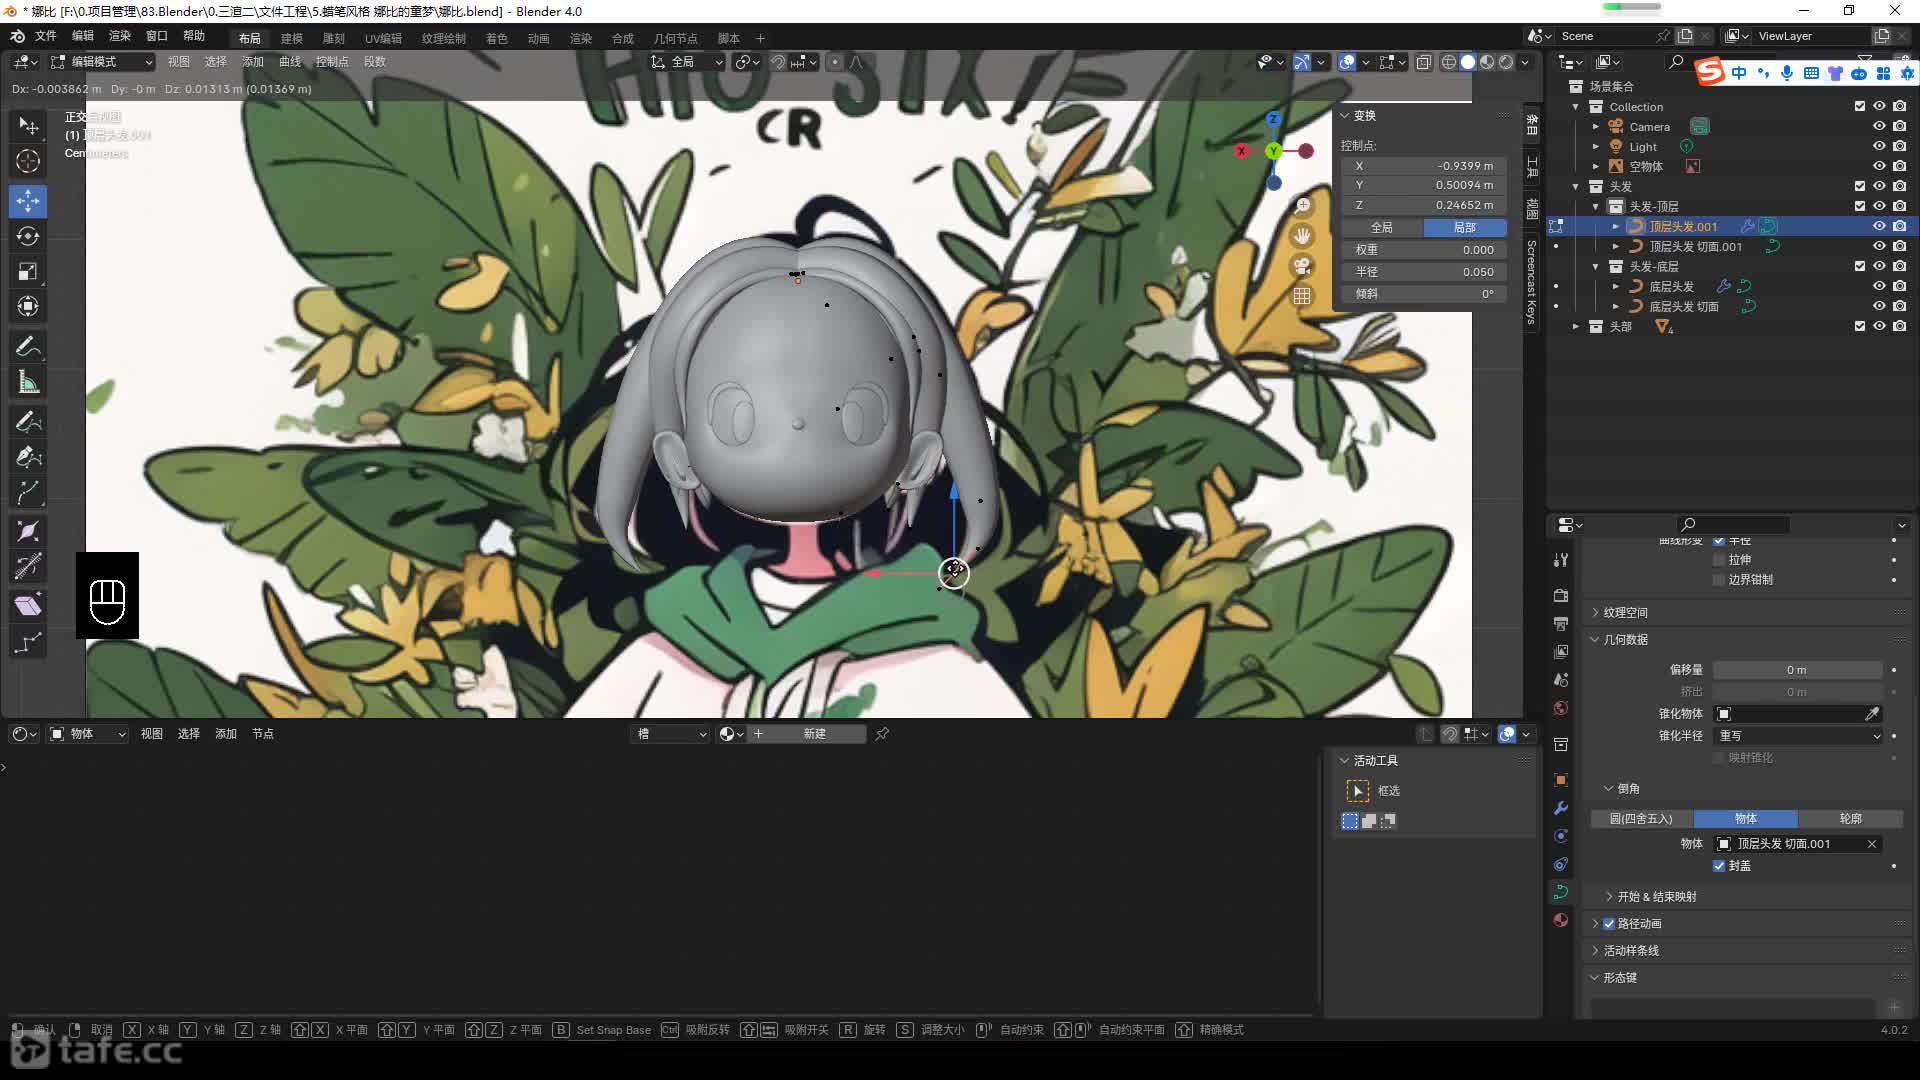Select the Randomize tool
Viewport: 1920px width, 1080px height.
pos(28,642)
